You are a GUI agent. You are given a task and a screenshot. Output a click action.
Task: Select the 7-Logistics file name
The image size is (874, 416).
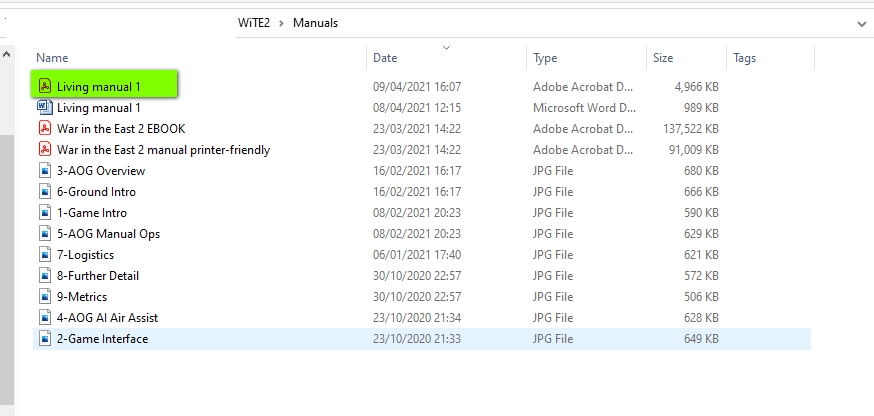(x=85, y=255)
